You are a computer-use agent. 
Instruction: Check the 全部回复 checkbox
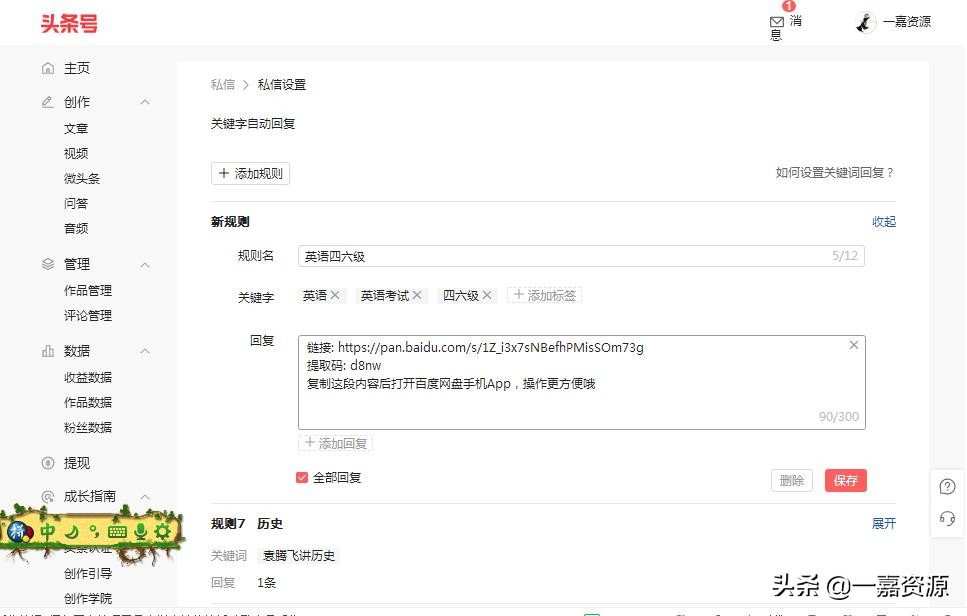[x=300, y=477]
